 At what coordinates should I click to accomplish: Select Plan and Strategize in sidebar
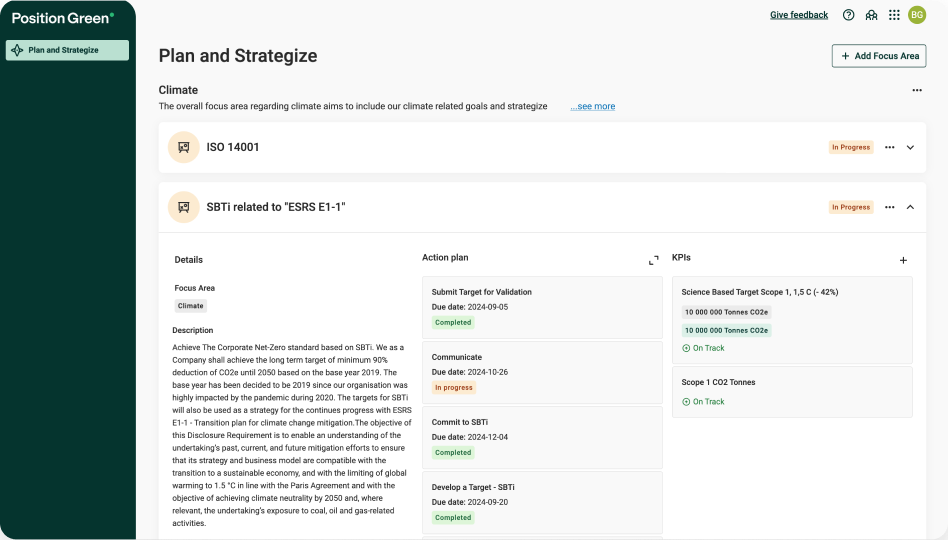(67, 50)
